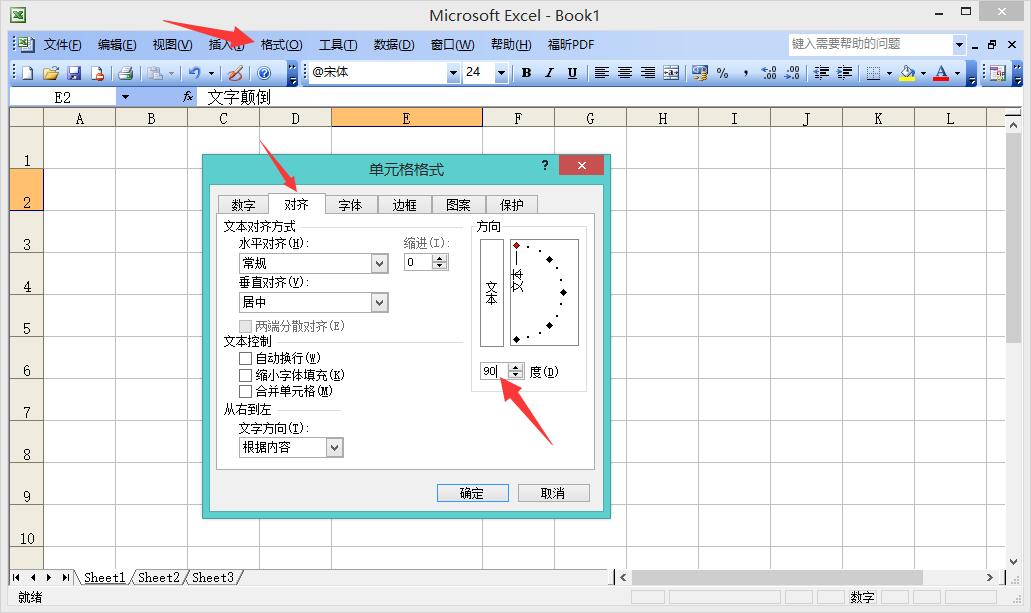Expand the Name Box dropdown
The image size is (1031, 613).
(x=125, y=97)
